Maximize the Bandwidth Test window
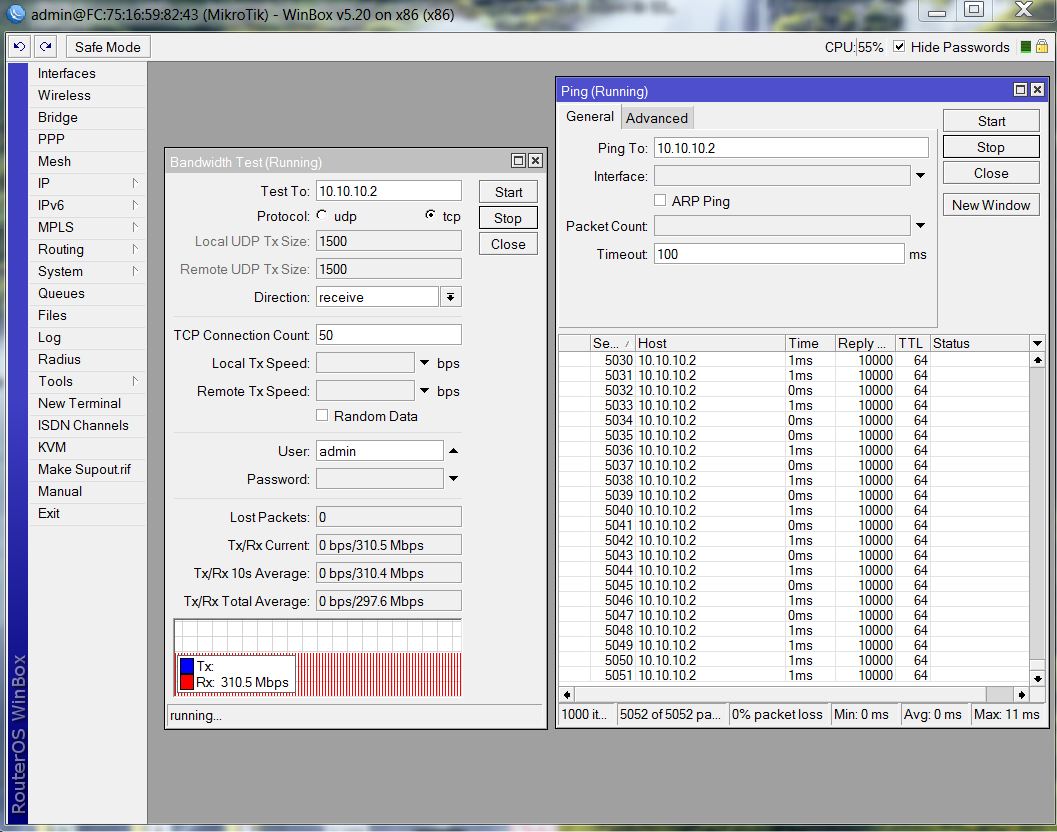Screen dimensions: 1057x832 click(x=518, y=160)
